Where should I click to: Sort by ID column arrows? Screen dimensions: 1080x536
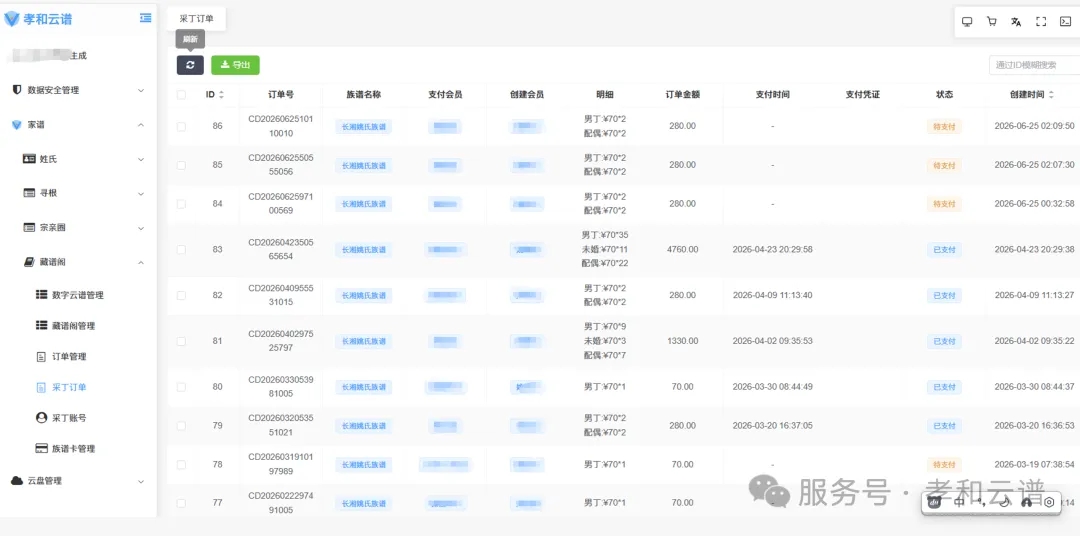tap(221, 94)
